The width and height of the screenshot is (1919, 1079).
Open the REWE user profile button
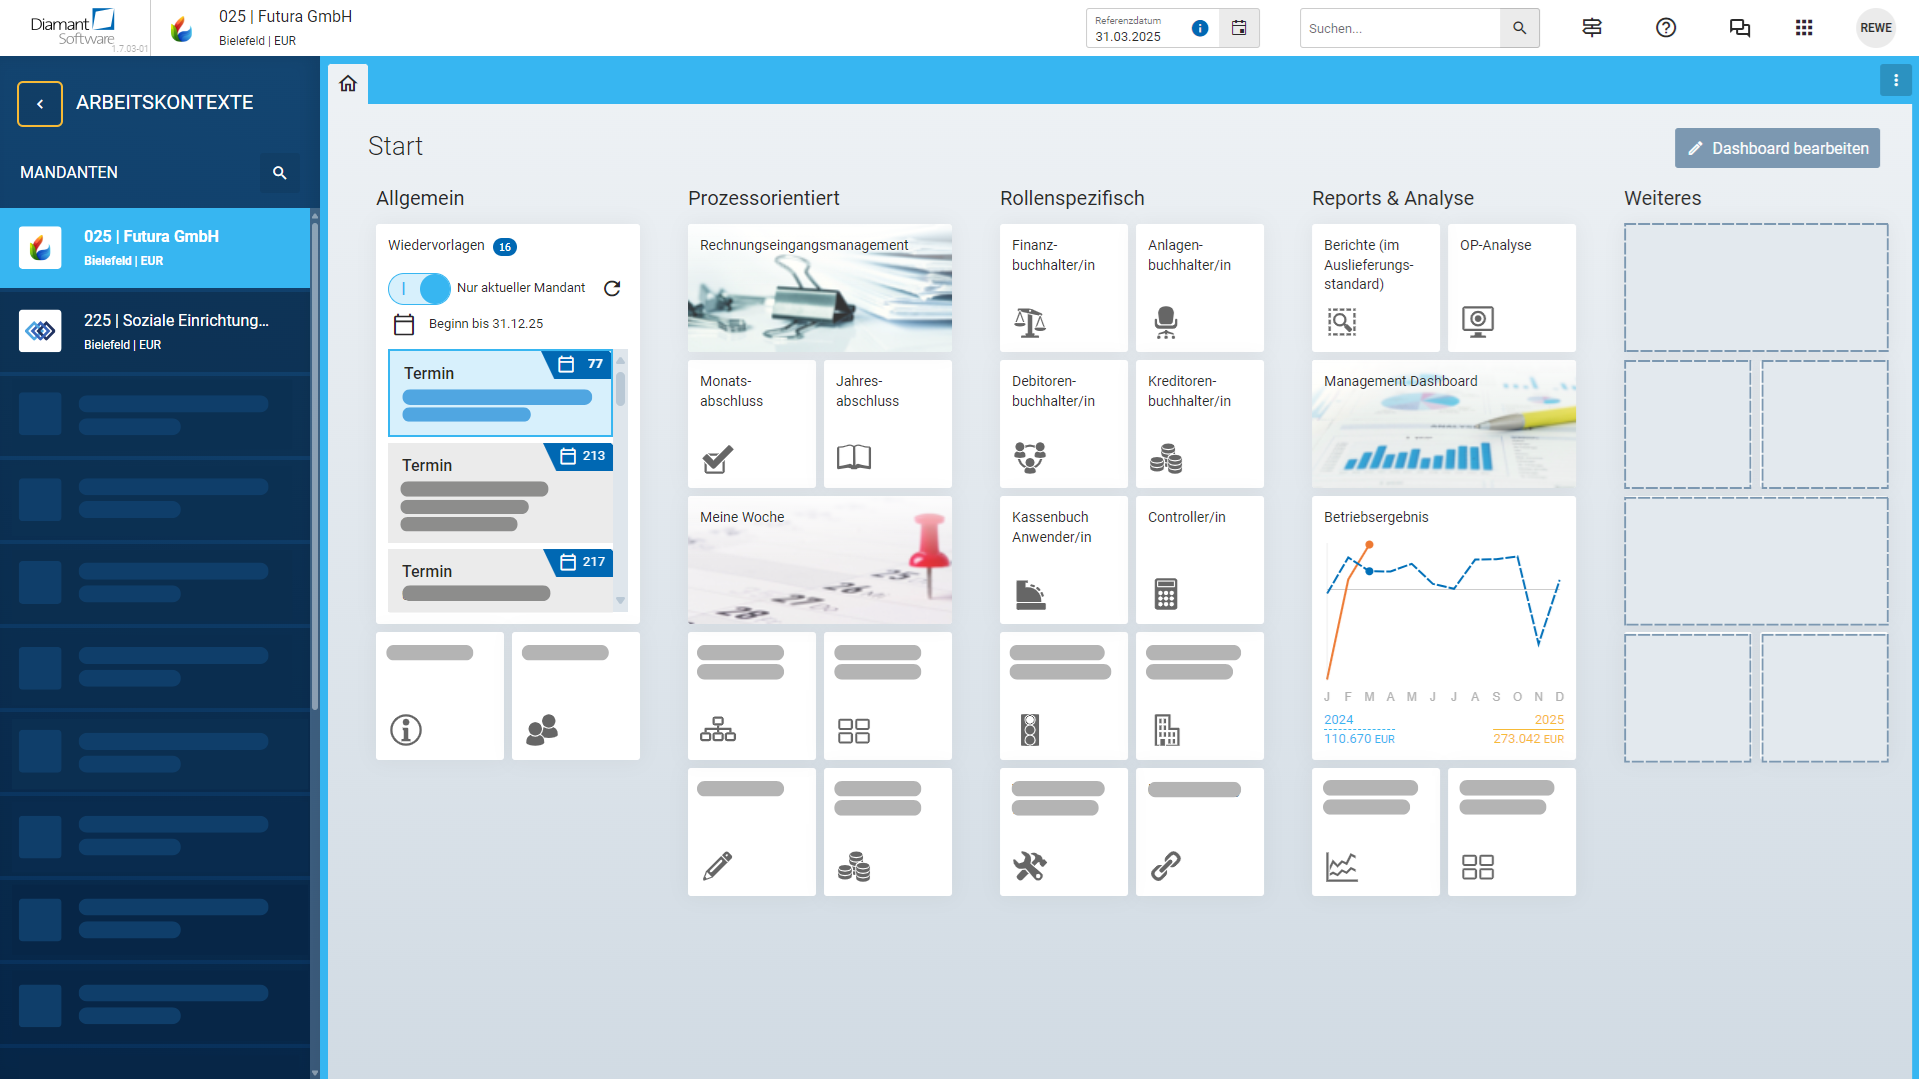point(1875,28)
